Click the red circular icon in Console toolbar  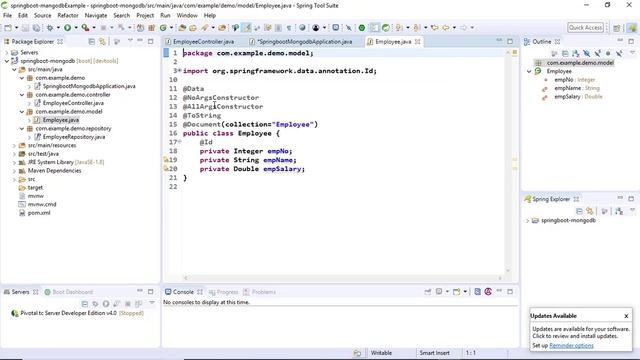click(488, 291)
